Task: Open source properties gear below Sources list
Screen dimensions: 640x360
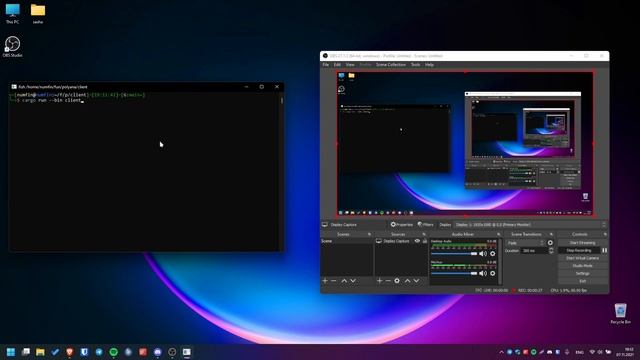Action: (x=397, y=281)
